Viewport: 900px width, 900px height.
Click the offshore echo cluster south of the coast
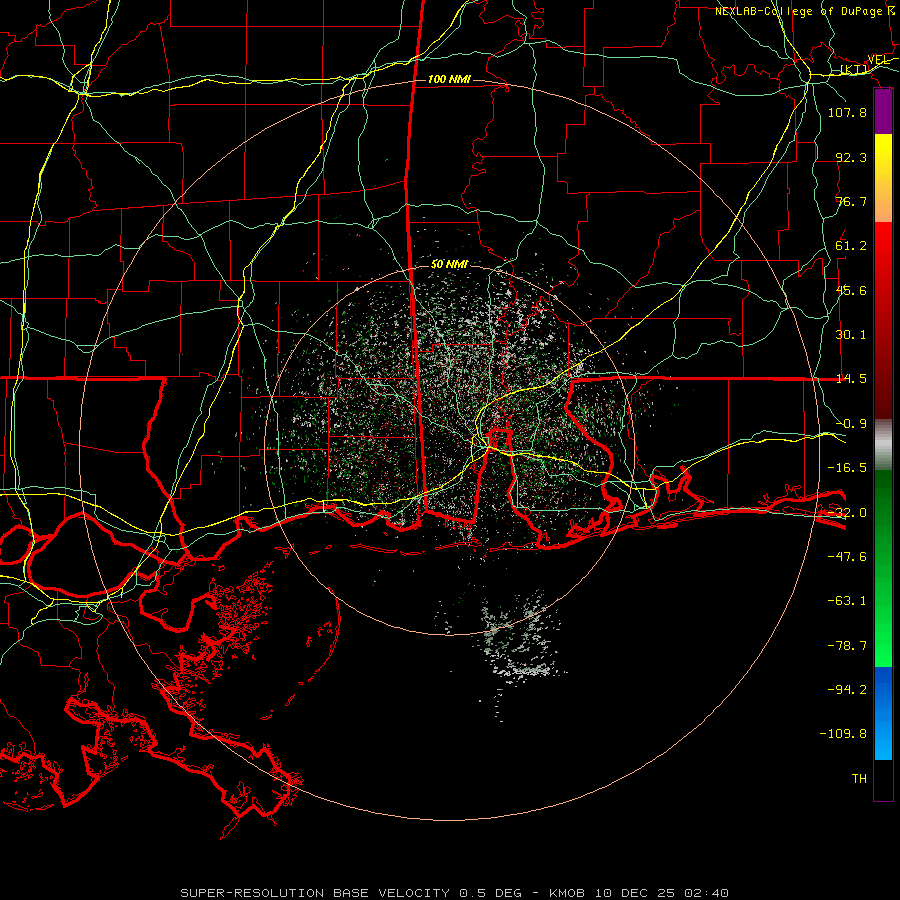point(517,640)
